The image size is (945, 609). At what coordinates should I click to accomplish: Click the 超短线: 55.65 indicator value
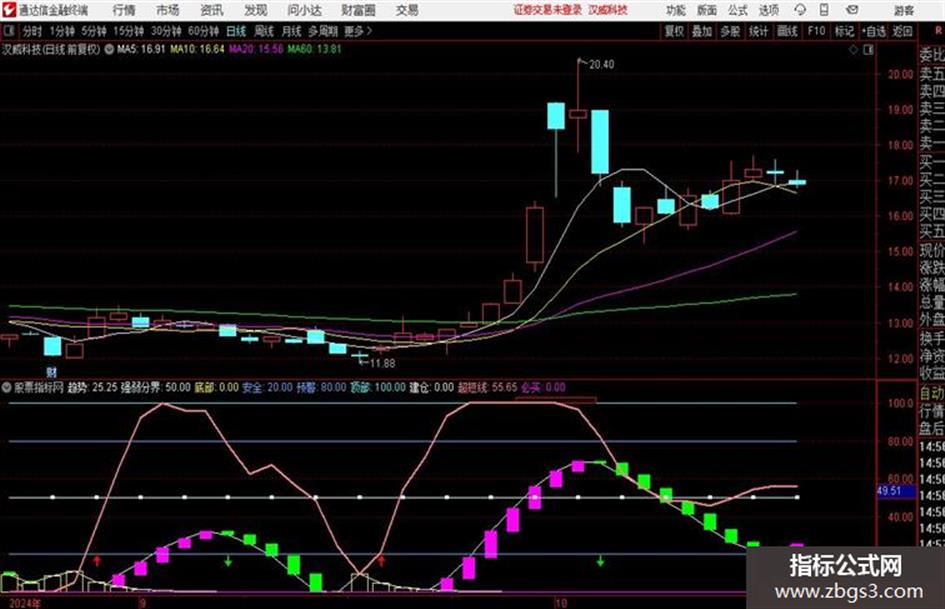click(487, 388)
